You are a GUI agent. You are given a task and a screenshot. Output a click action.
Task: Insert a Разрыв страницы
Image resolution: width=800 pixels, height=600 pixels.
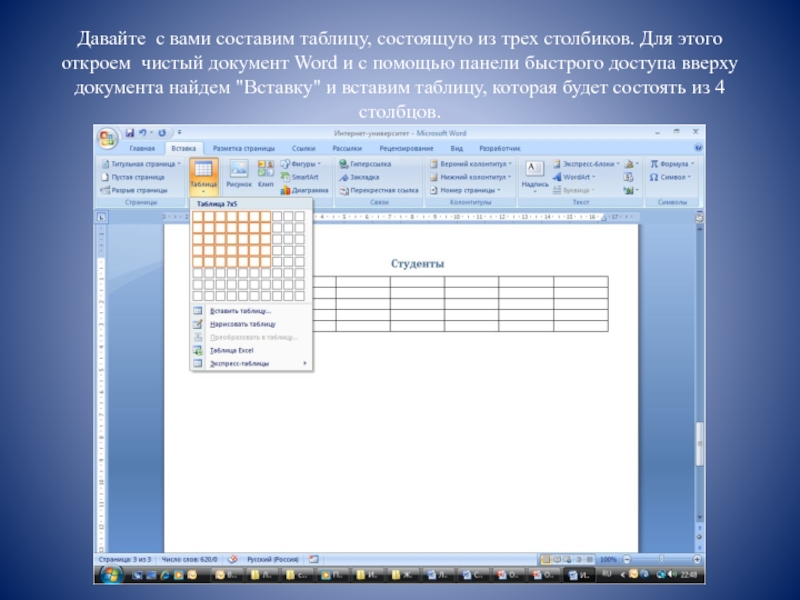134,190
